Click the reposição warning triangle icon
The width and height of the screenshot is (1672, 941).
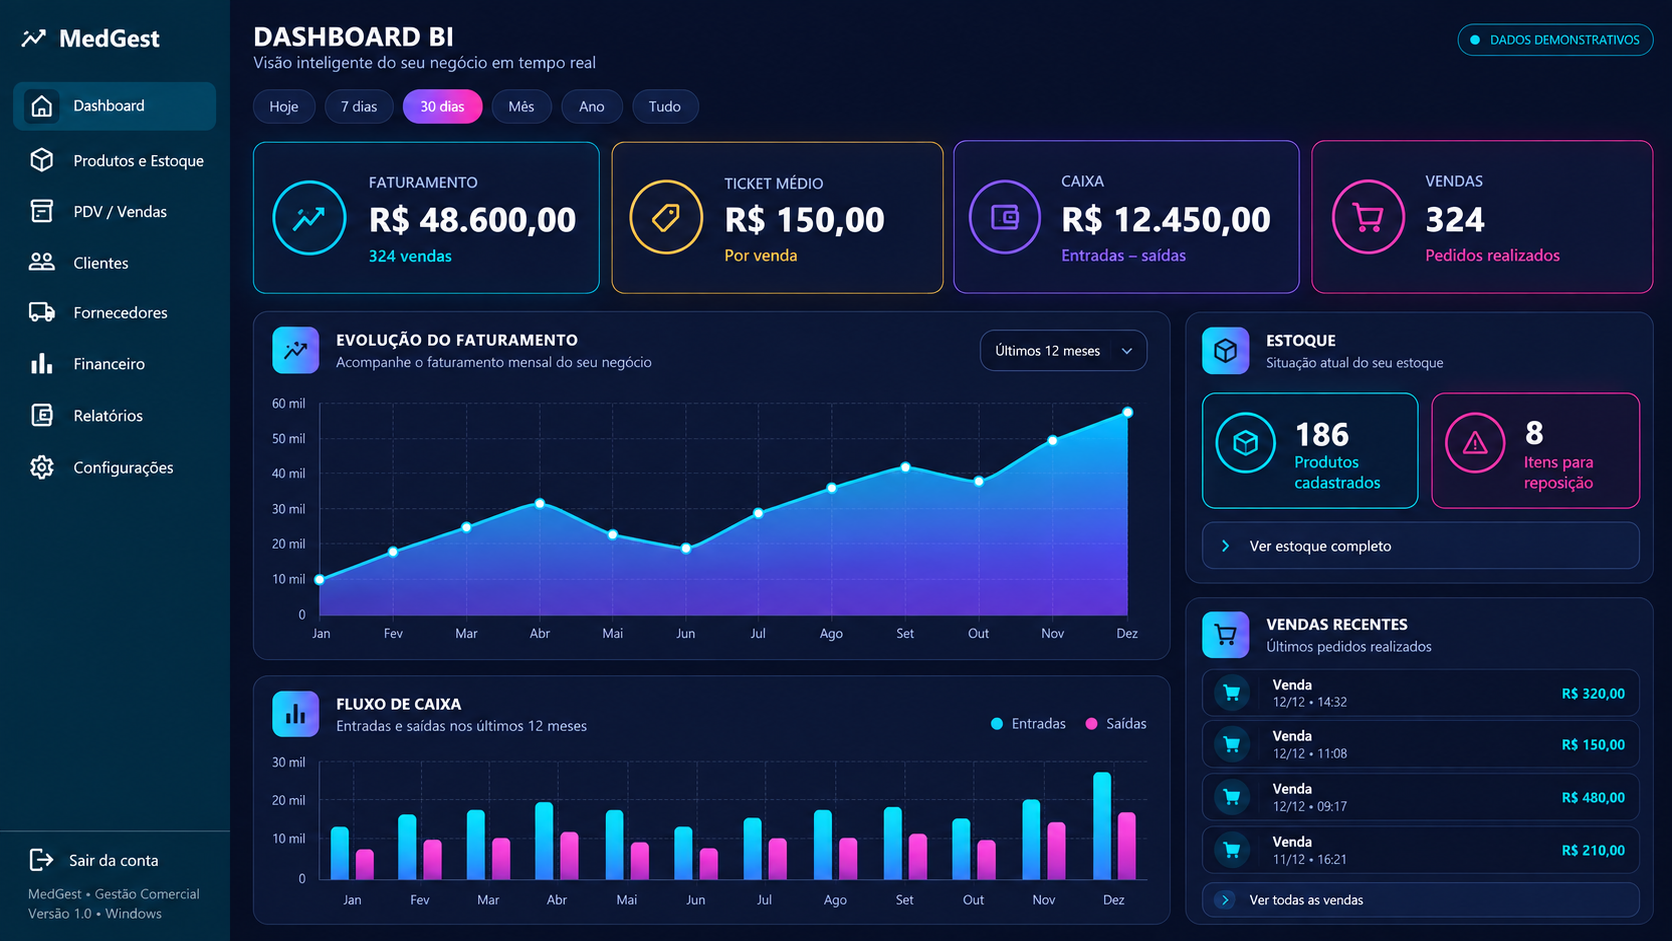1475,443
